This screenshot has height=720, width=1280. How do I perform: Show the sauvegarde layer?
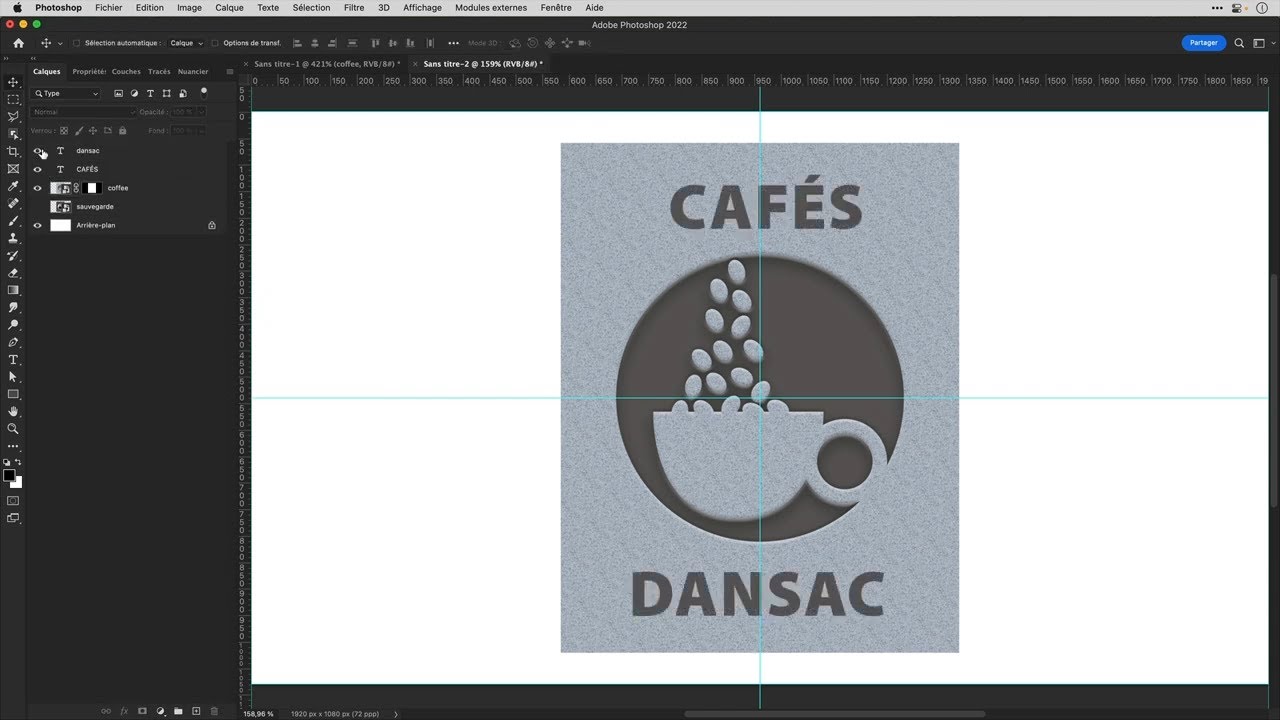pos(38,207)
